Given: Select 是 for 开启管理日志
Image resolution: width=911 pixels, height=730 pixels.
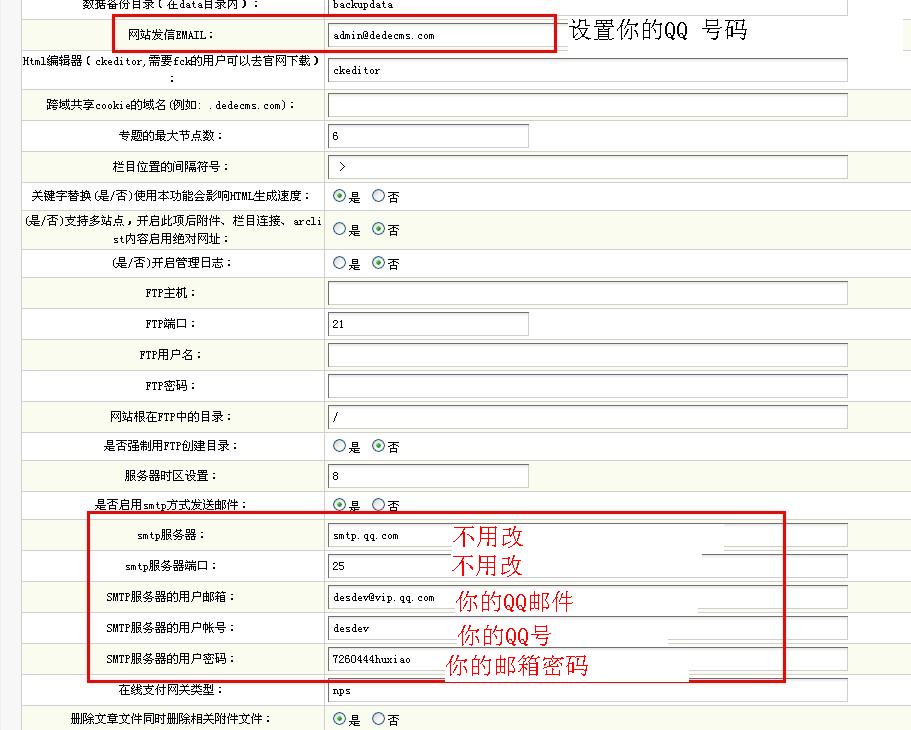Looking at the screenshot, I should 340,263.
